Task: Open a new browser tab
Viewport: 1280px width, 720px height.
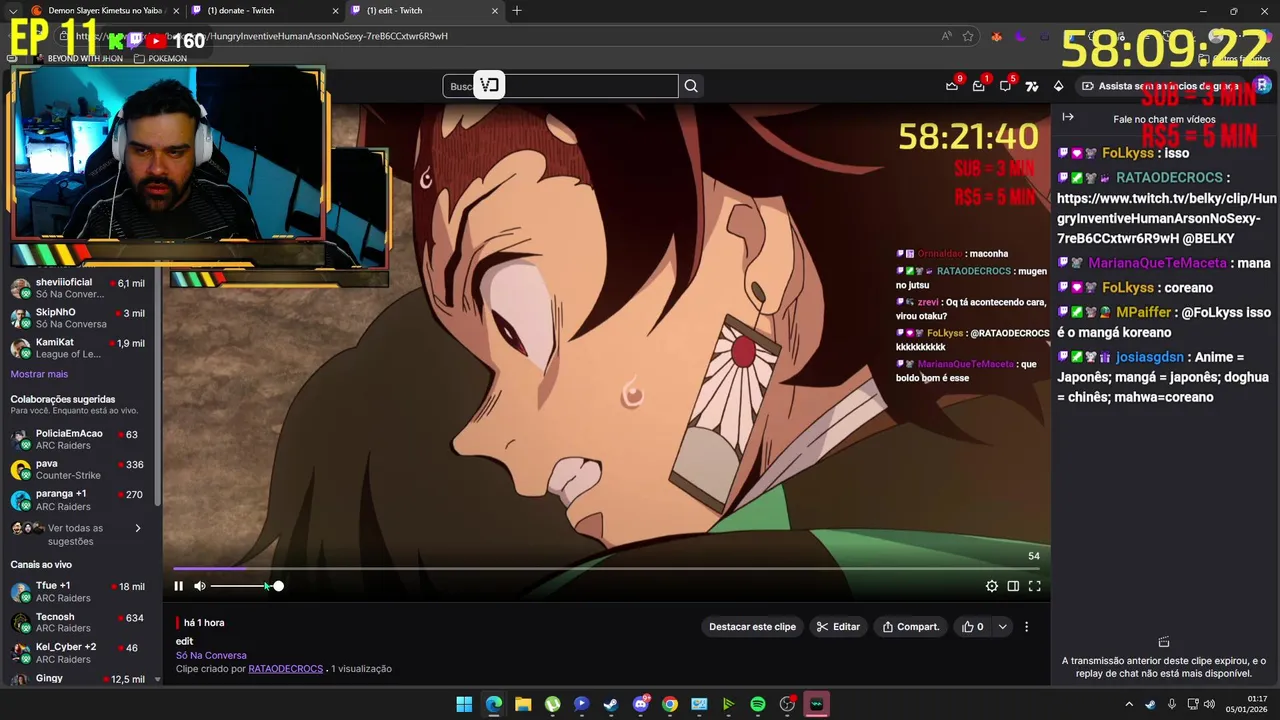Action: pos(517,11)
